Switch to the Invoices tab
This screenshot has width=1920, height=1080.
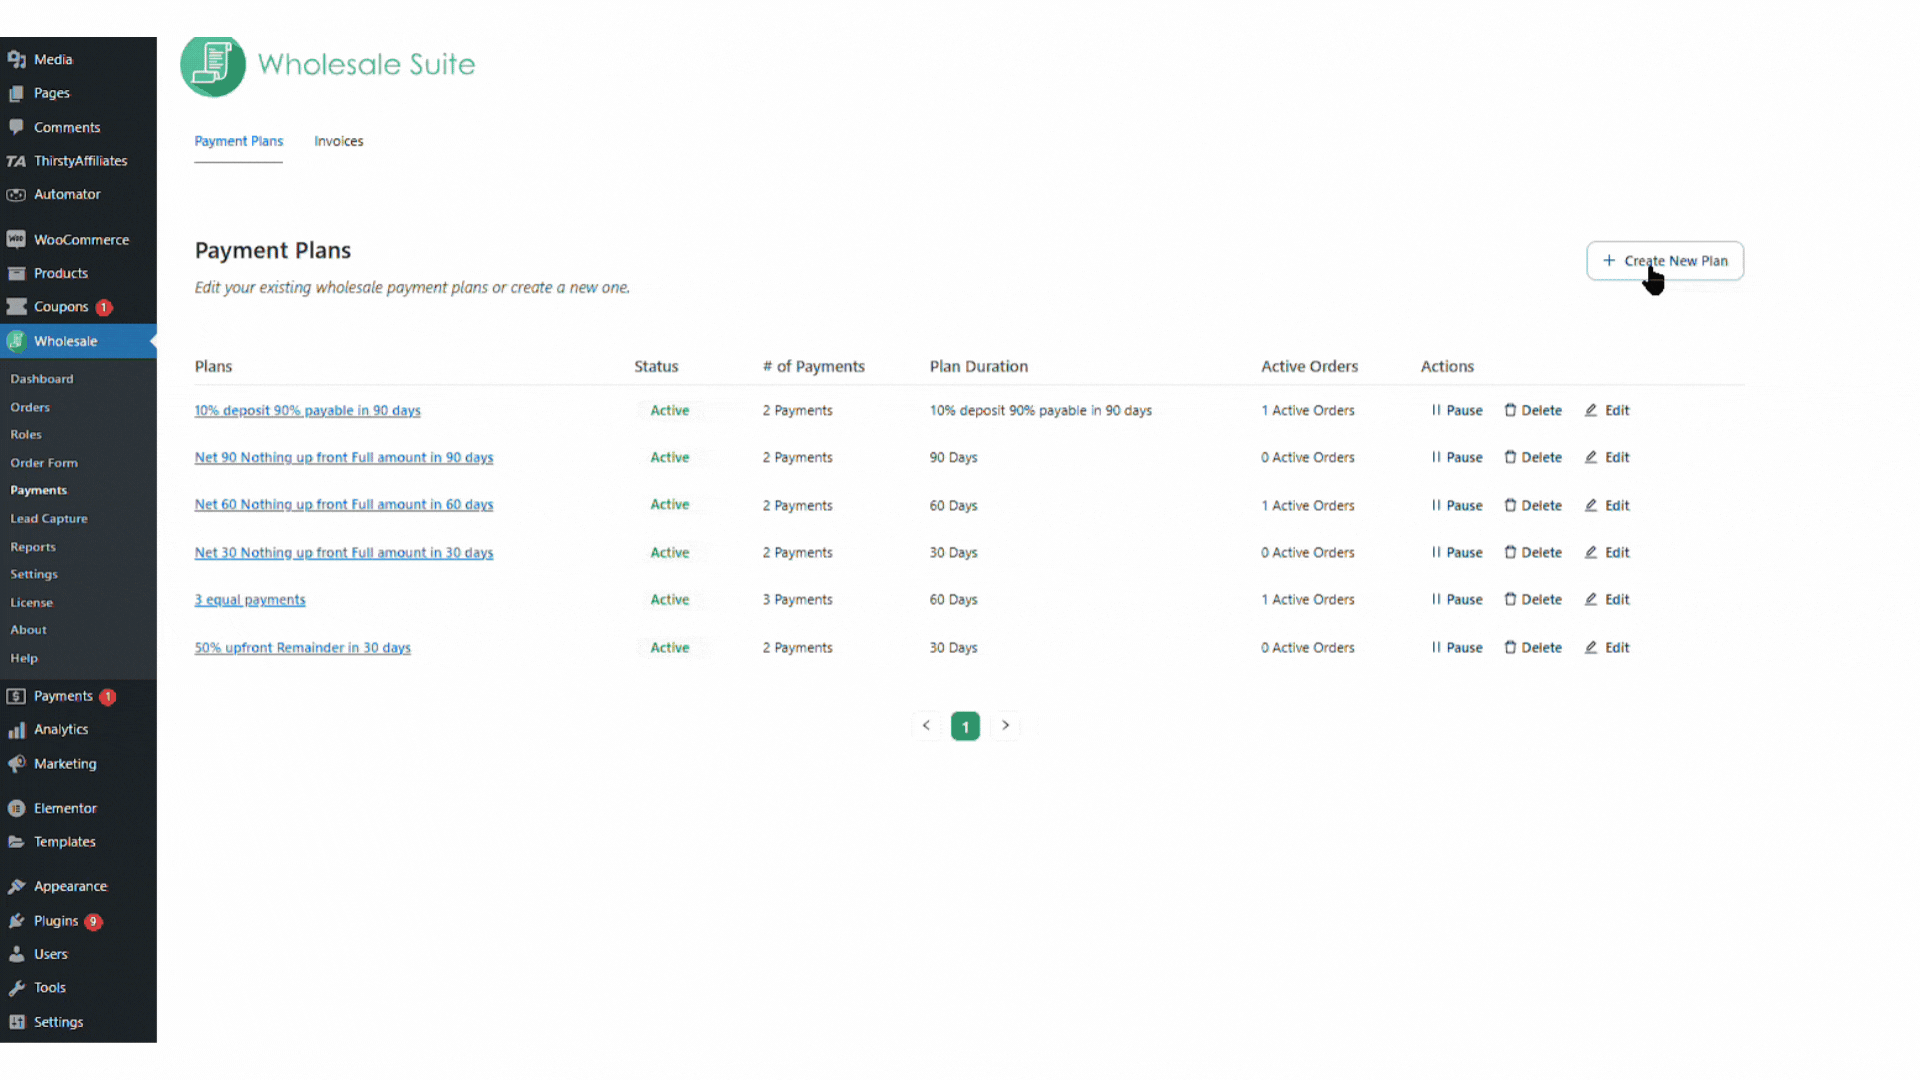tap(339, 141)
